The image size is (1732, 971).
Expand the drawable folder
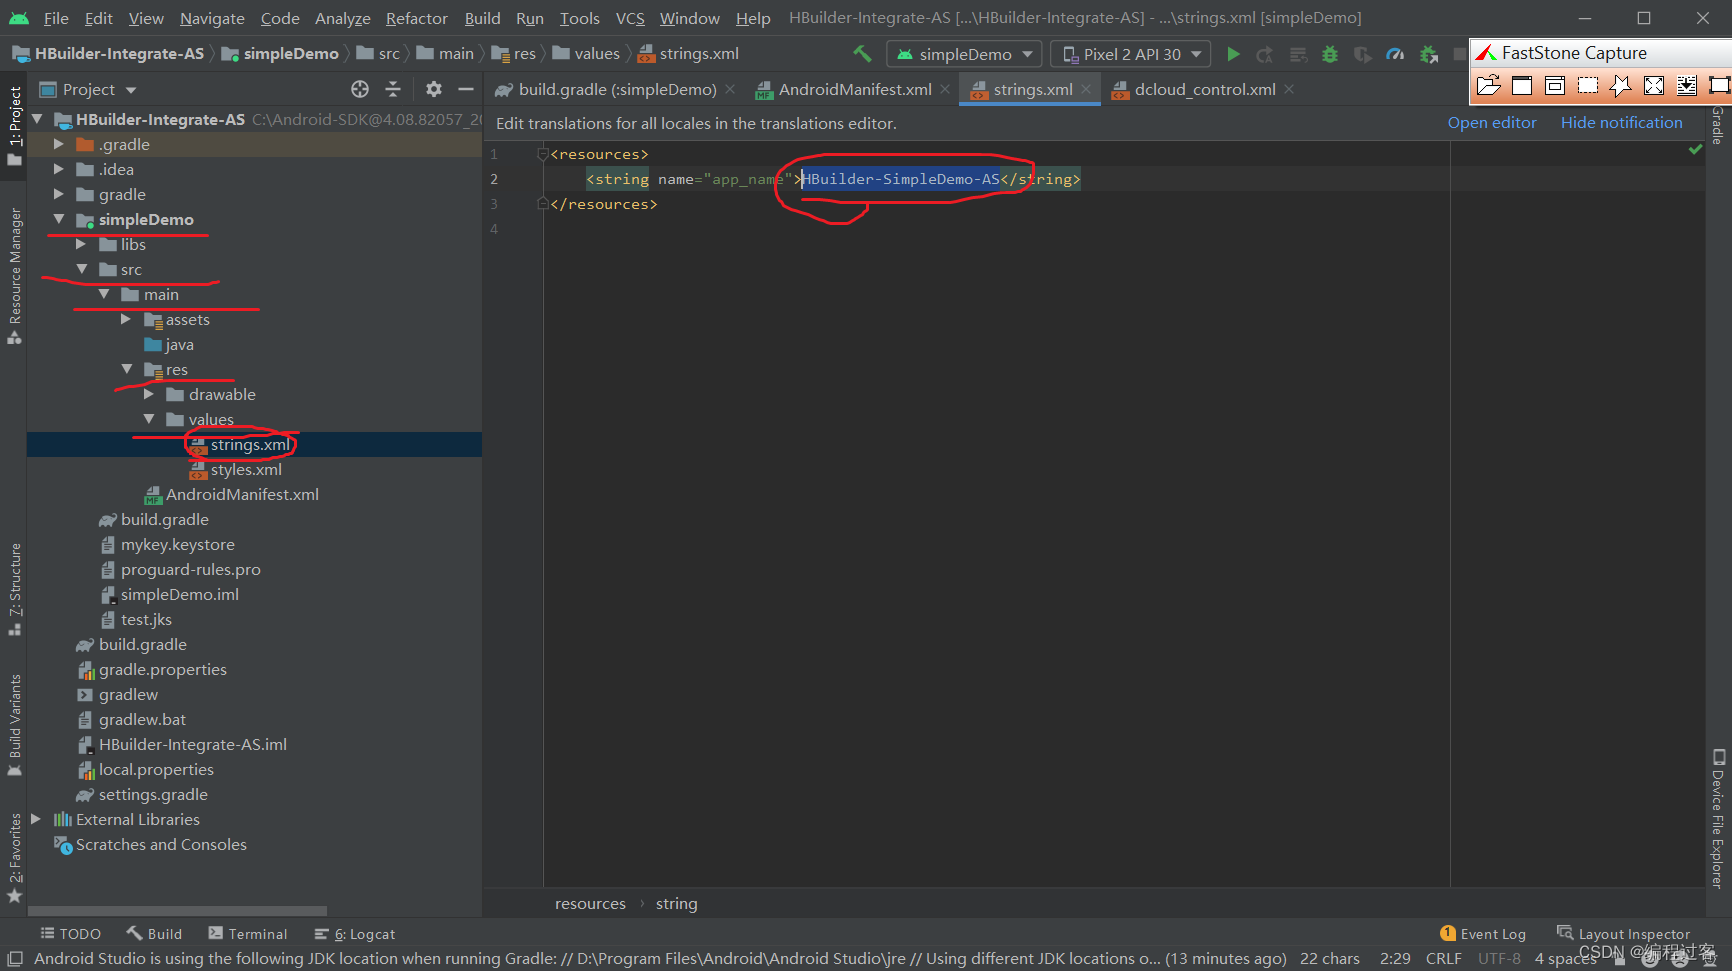click(149, 394)
